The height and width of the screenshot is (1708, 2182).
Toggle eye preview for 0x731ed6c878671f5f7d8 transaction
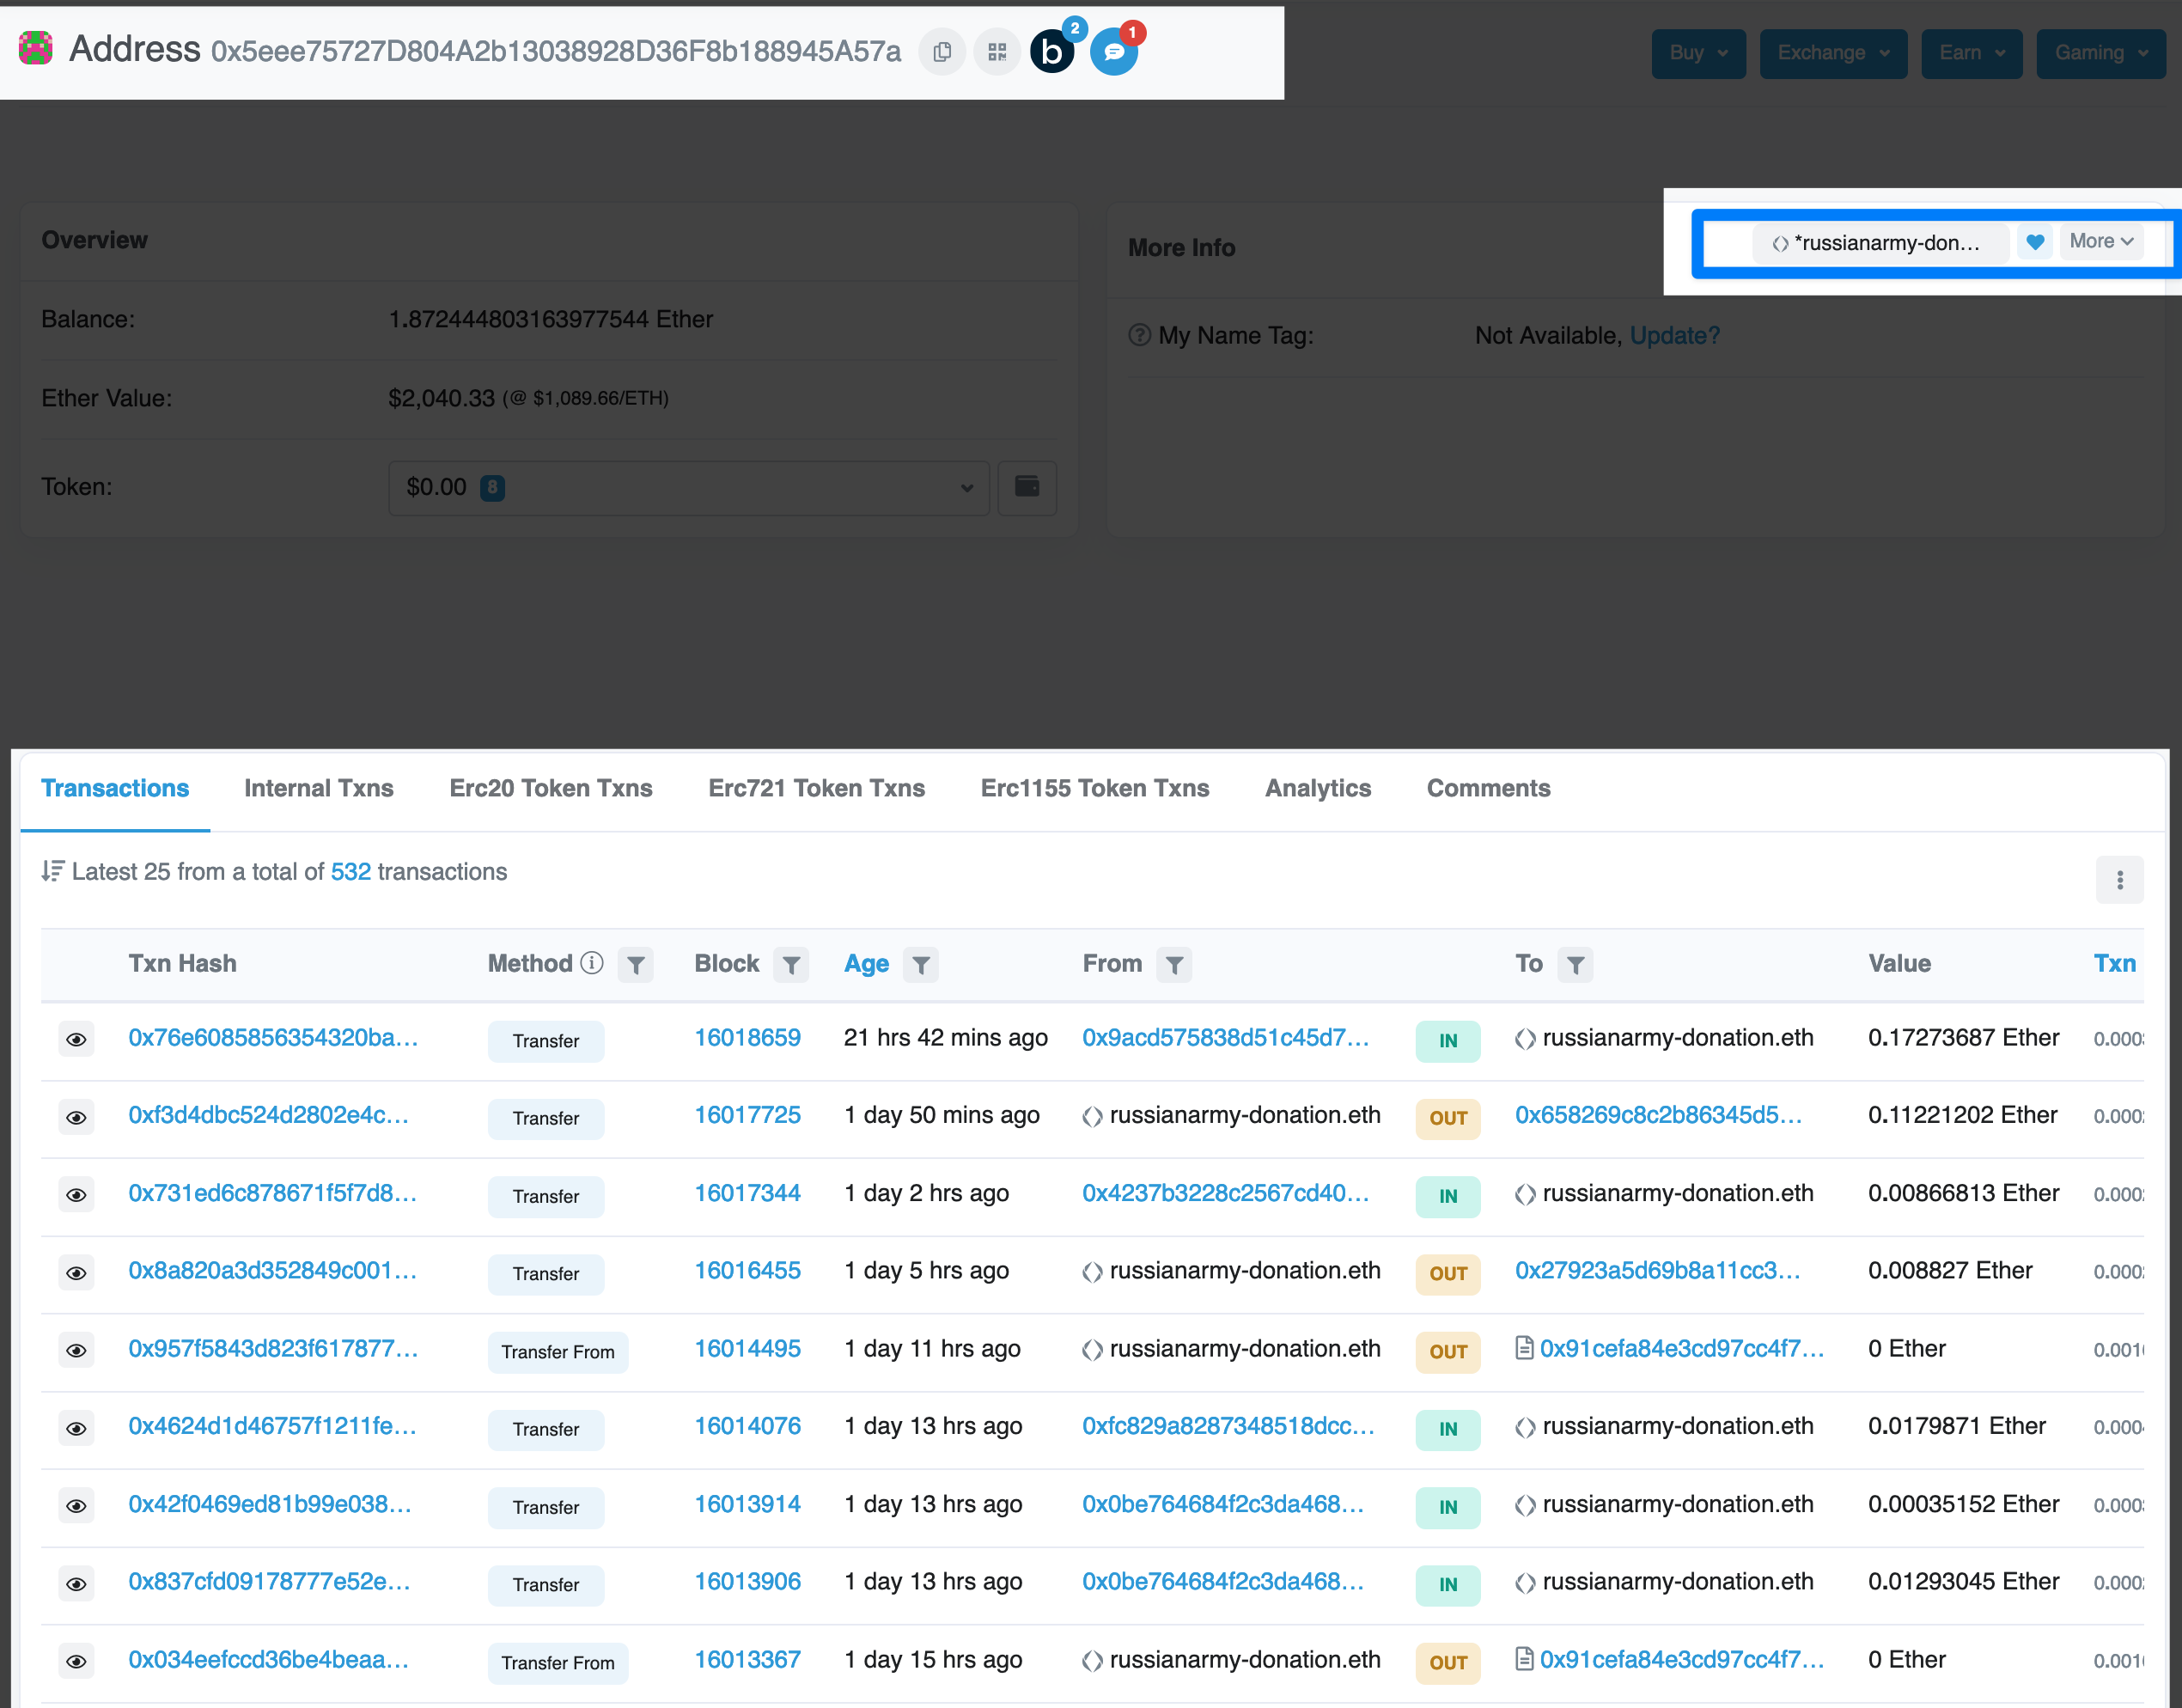click(76, 1195)
